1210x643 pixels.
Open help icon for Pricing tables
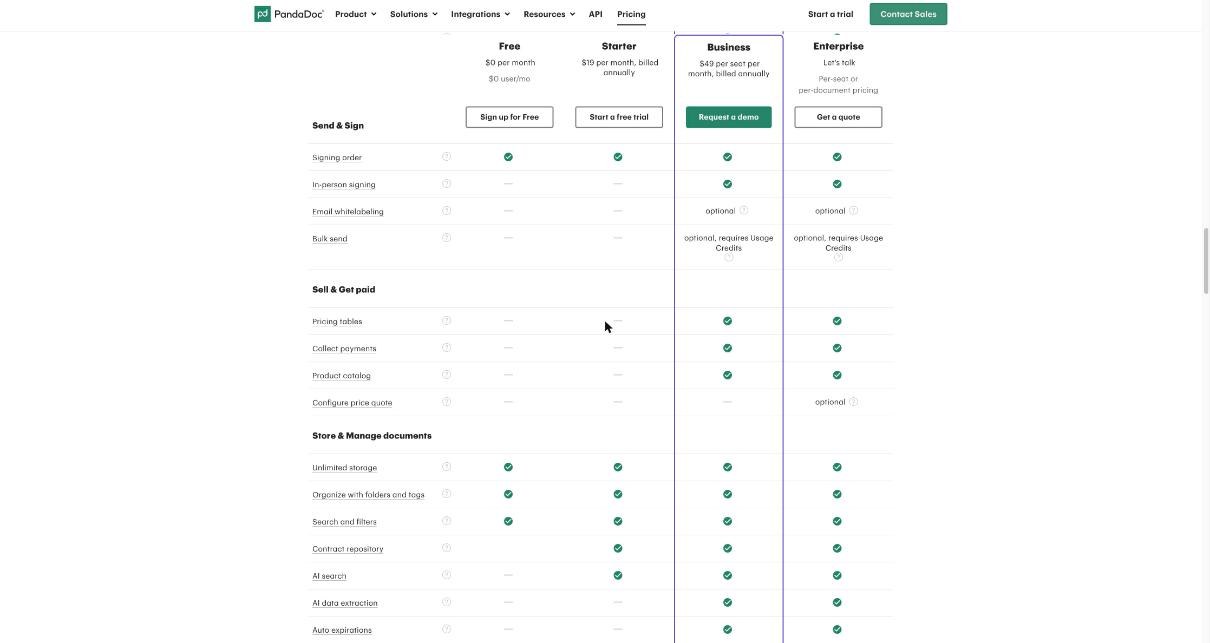tap(446, 320)
